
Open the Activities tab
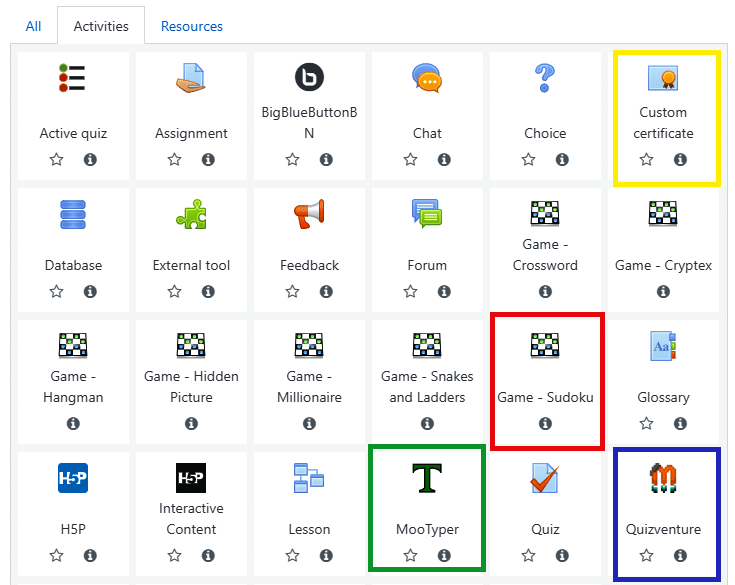[101, 26]
